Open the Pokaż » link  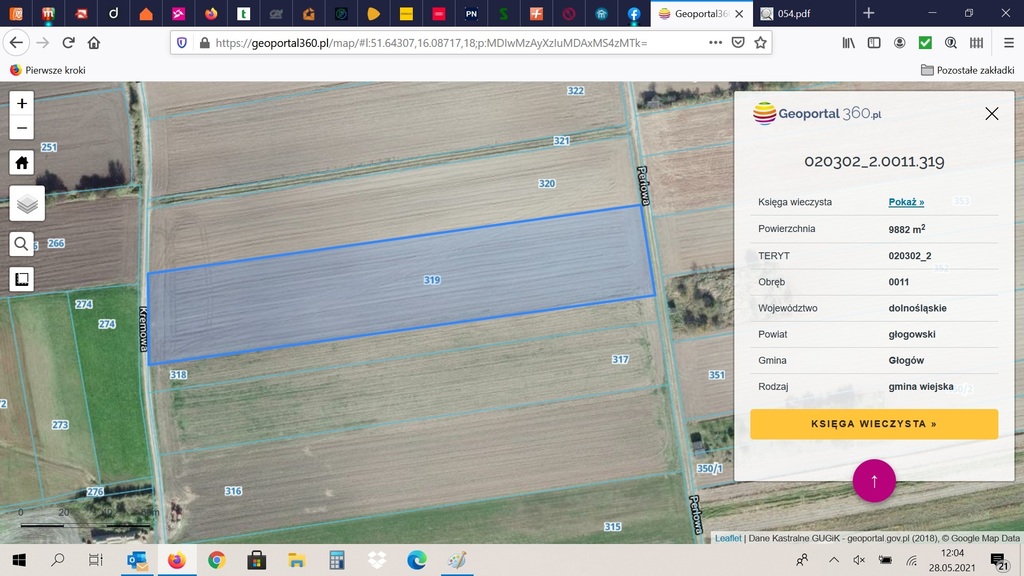pyautogui.click(x=906, y=202)
